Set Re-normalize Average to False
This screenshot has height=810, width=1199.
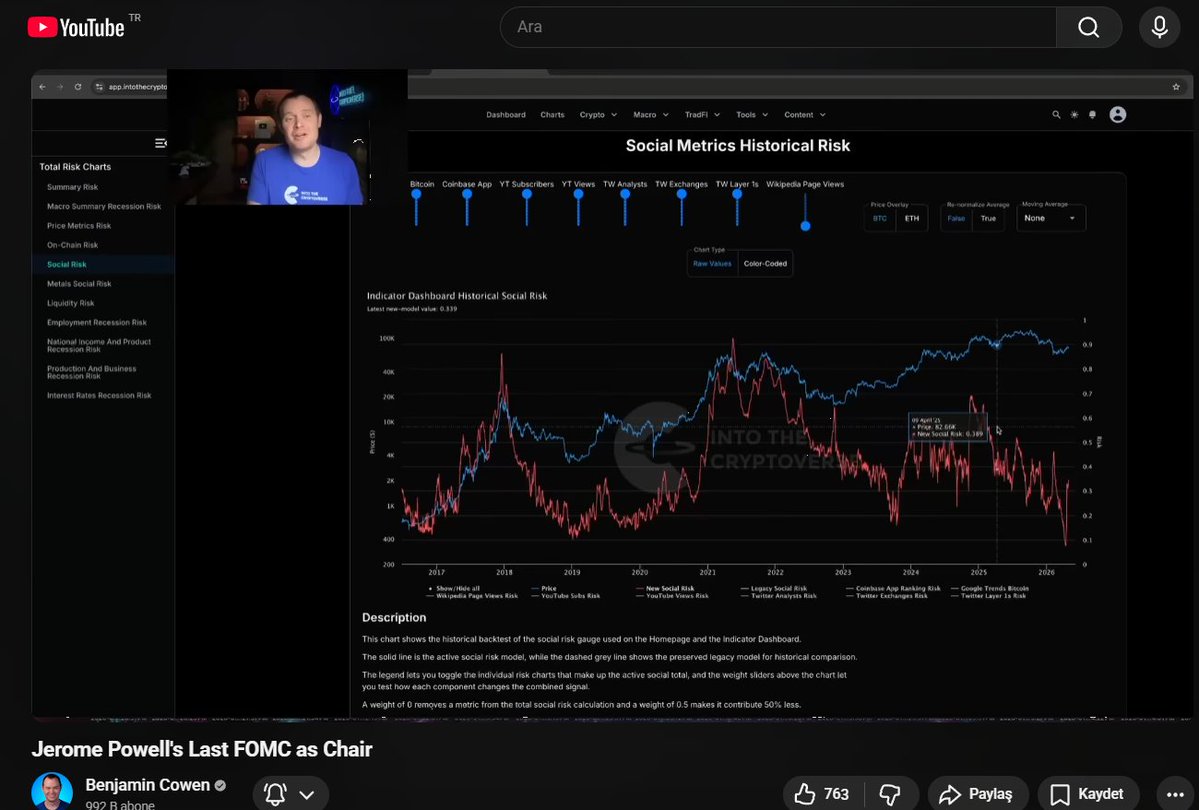pyautogui.click(x=956, y=219)
